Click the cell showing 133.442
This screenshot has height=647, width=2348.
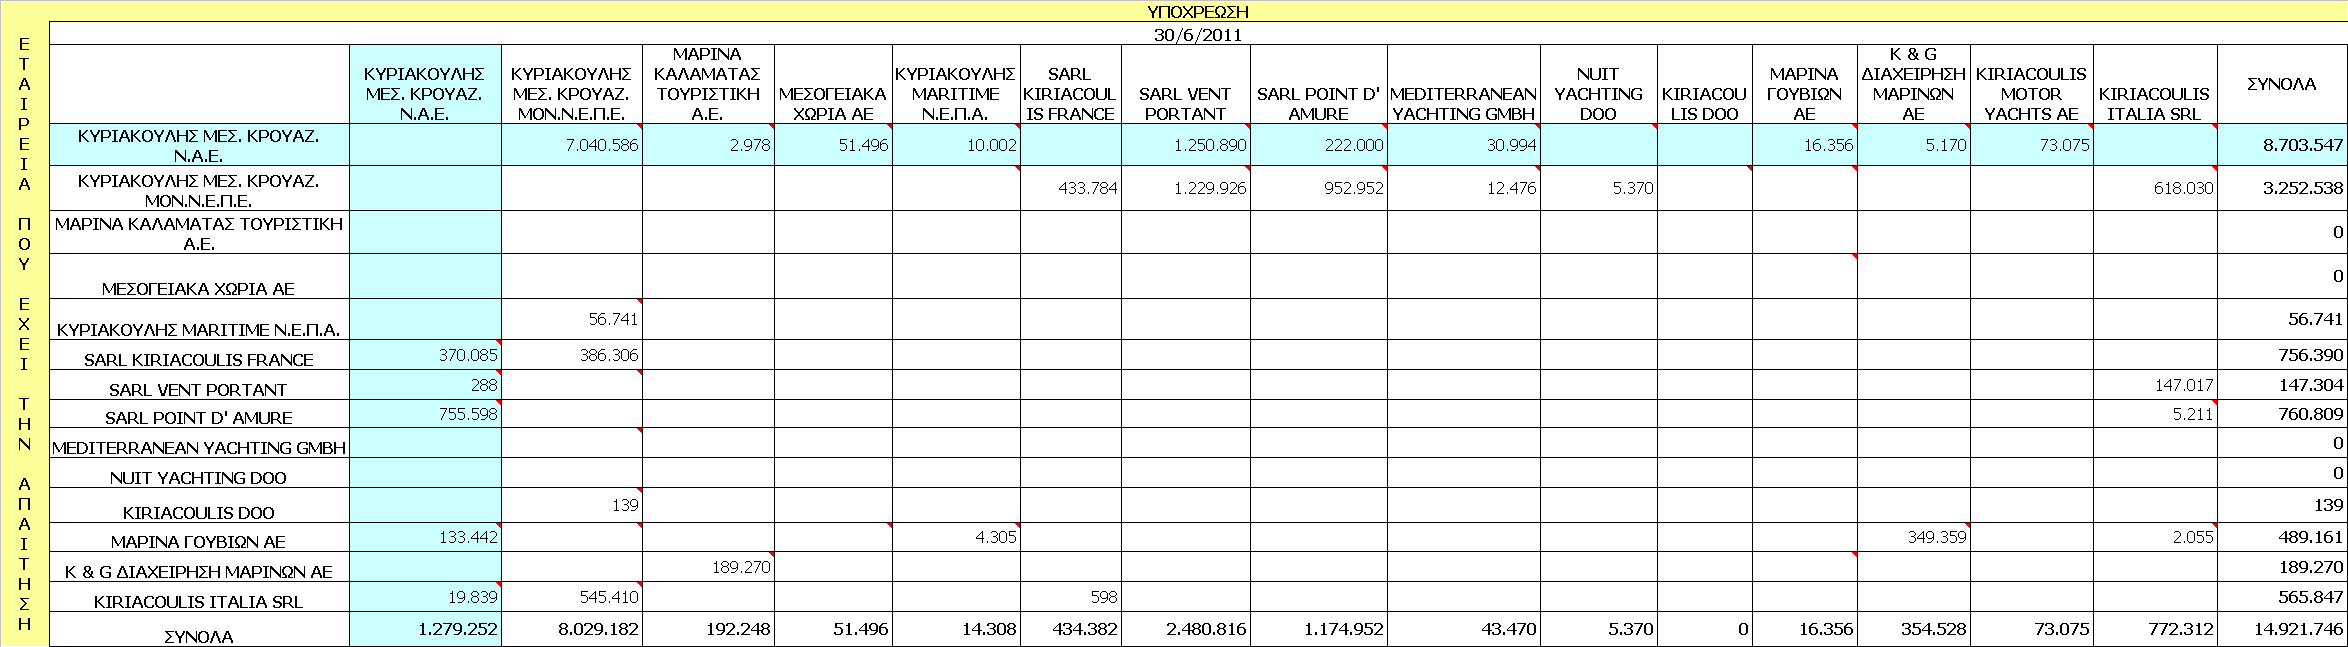(x=425, y=537)
